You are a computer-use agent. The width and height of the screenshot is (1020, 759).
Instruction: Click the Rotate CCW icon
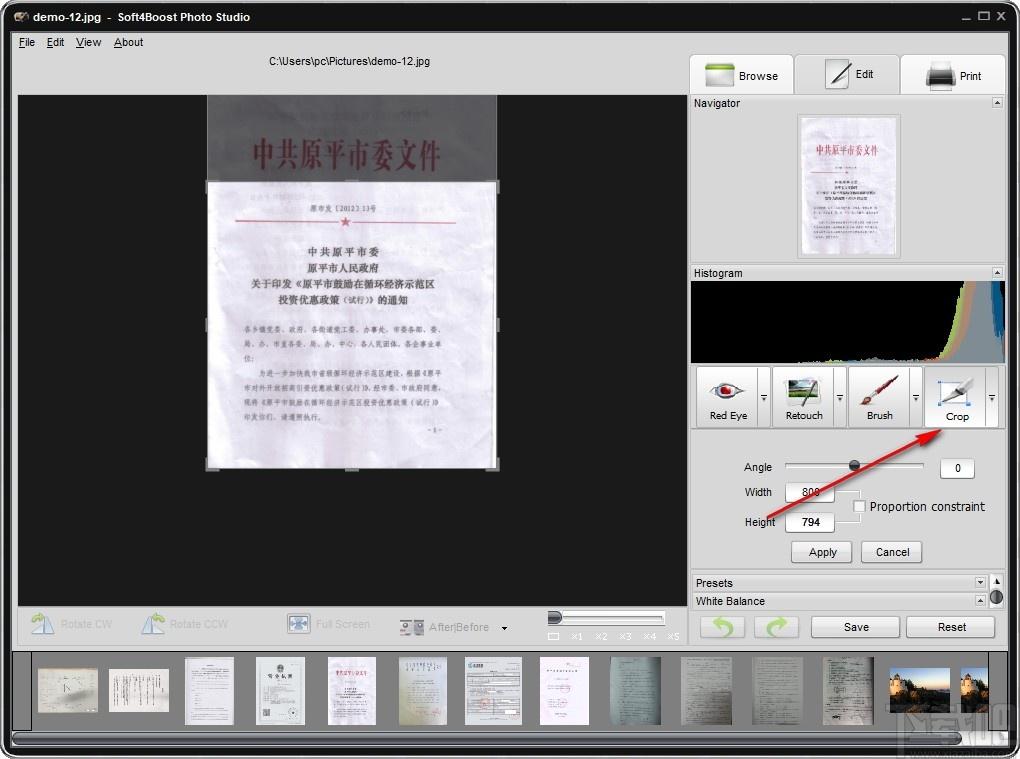pyautogui.click(x=153, y=624)
